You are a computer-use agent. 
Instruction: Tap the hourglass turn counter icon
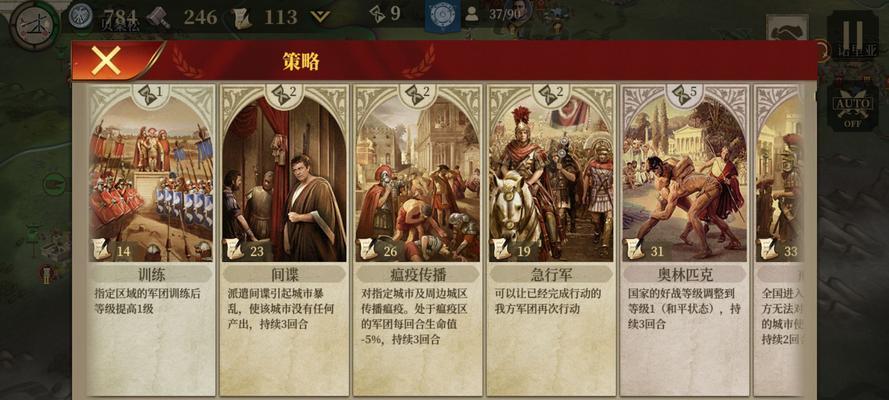pos(377,13)
